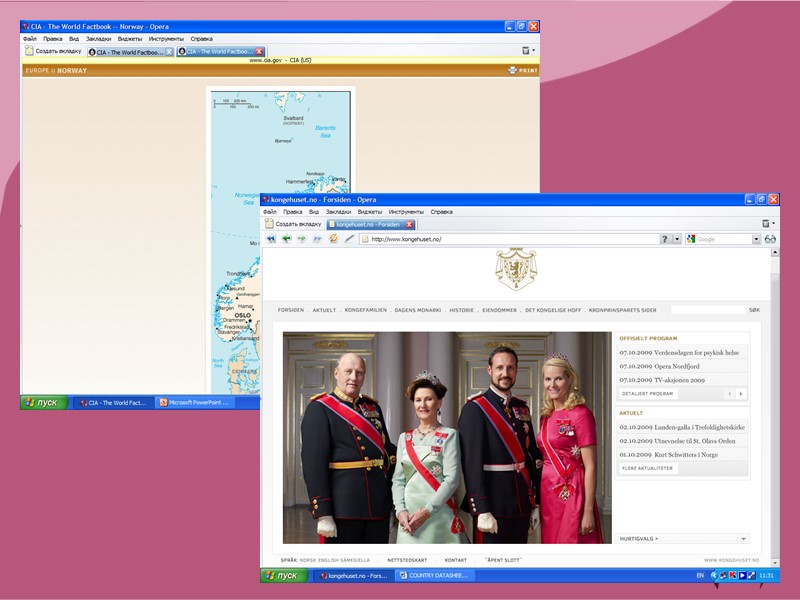Open Файл menu in the kongehuset window
This screenshot has width=800, height=600.
(269, 212)
